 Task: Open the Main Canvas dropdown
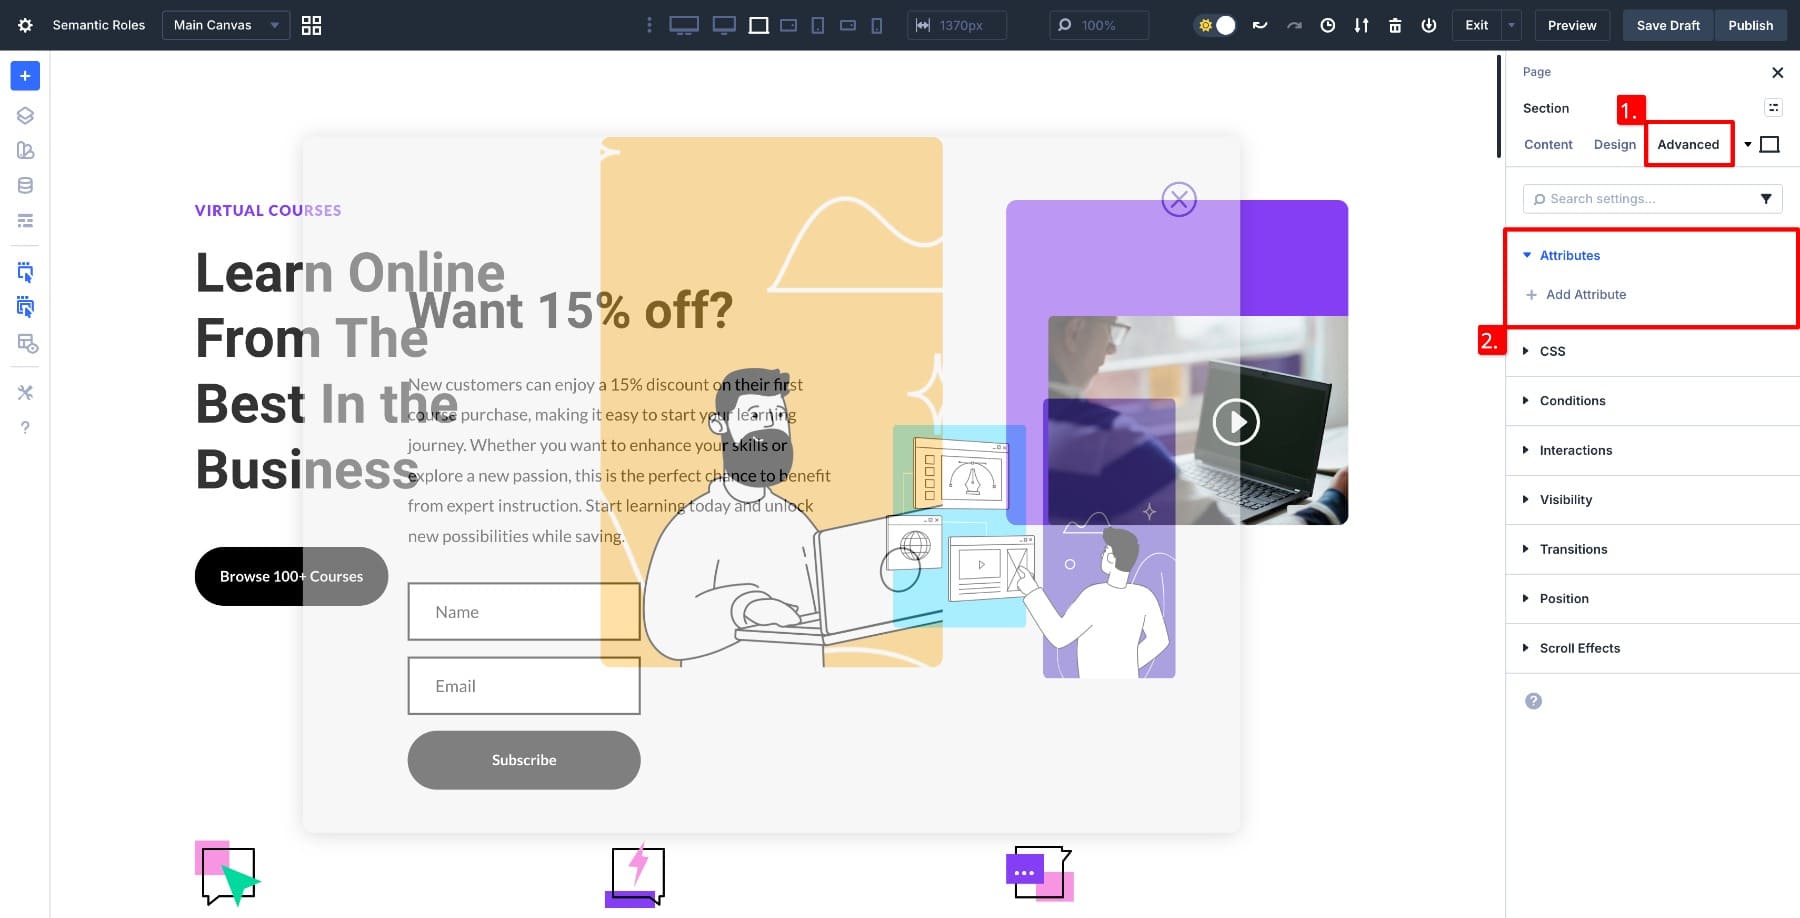225,25
